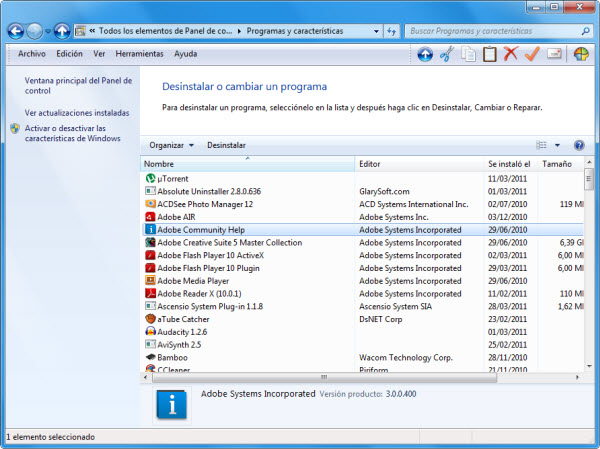
Task: Click the envelope icon in the toolbar
Action: 554,54
